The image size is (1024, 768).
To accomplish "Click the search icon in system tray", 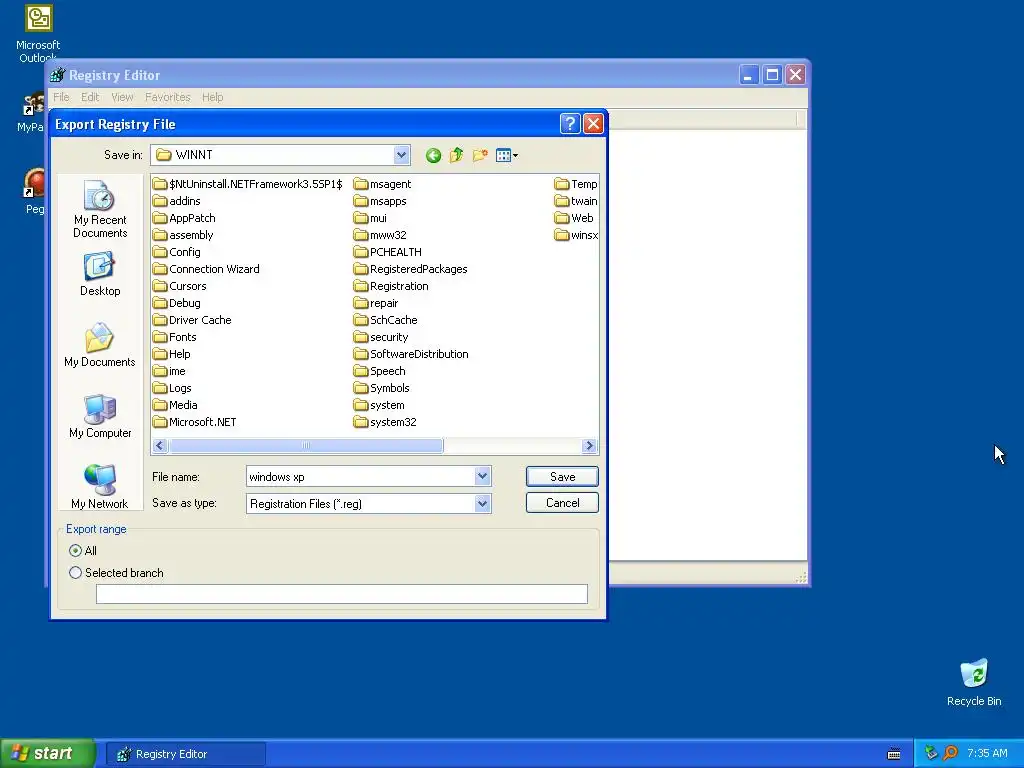I will (951, 753).
